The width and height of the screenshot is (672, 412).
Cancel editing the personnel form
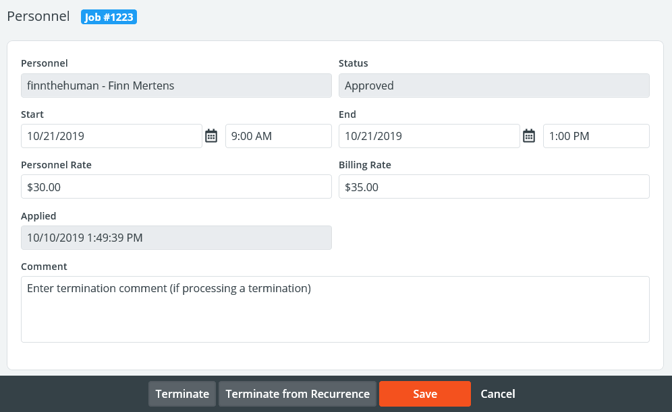click(x=498, y=394)
